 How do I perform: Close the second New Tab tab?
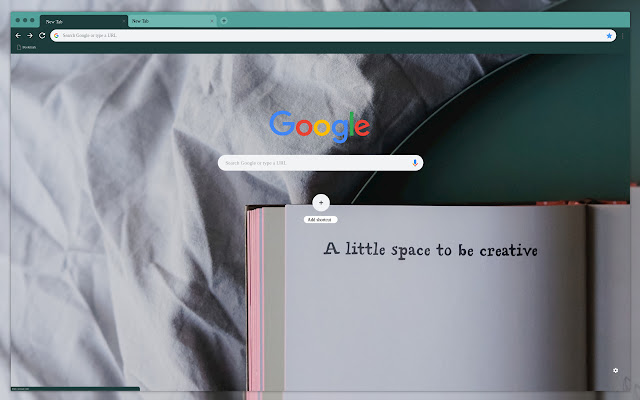(x=212, y=21)
